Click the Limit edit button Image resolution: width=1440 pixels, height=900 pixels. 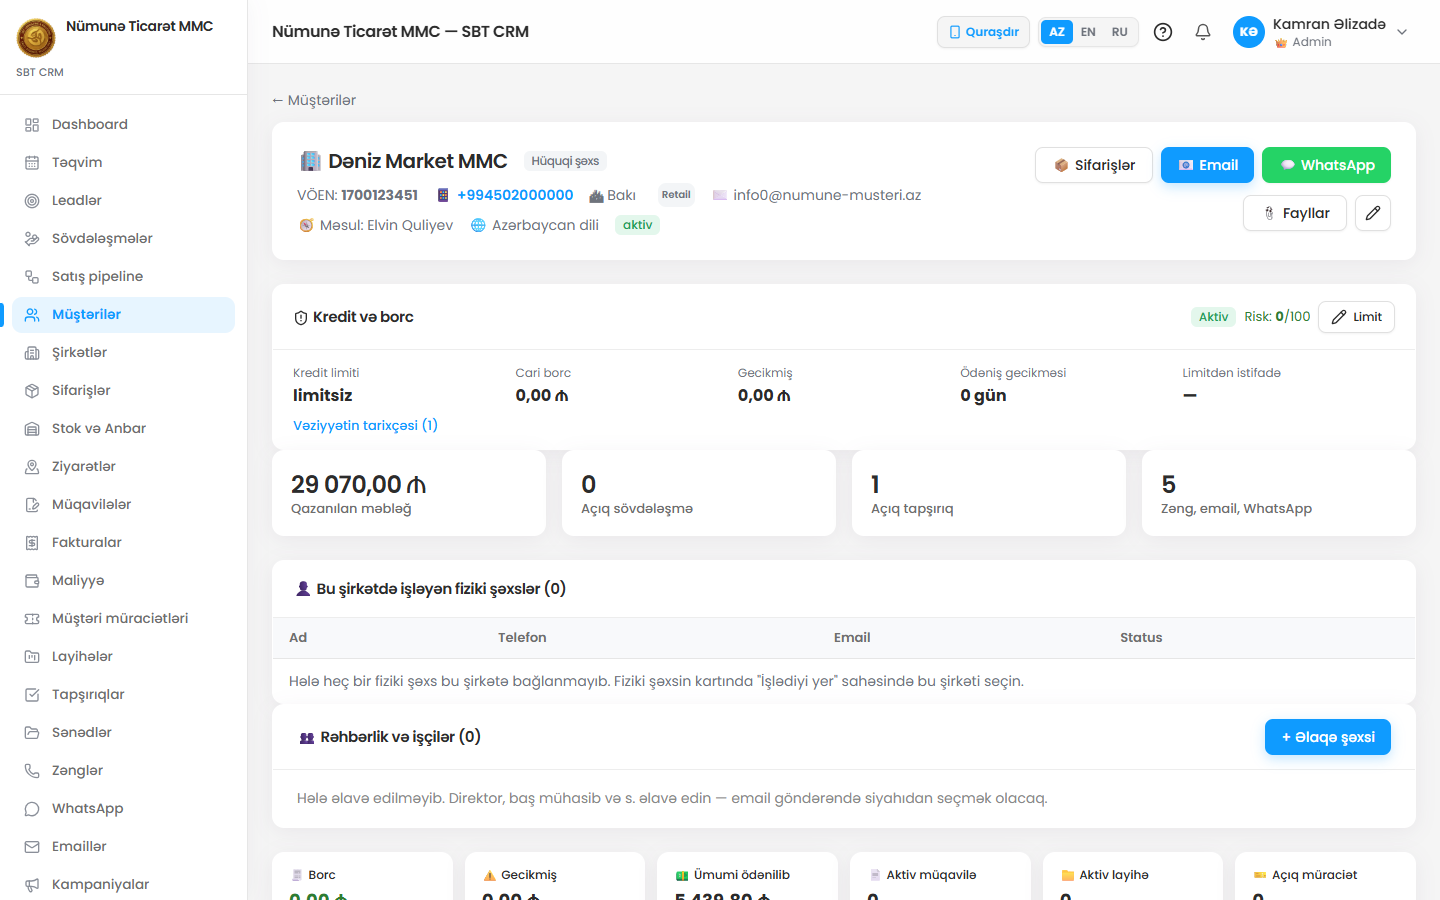click(x=1356, y=317)
